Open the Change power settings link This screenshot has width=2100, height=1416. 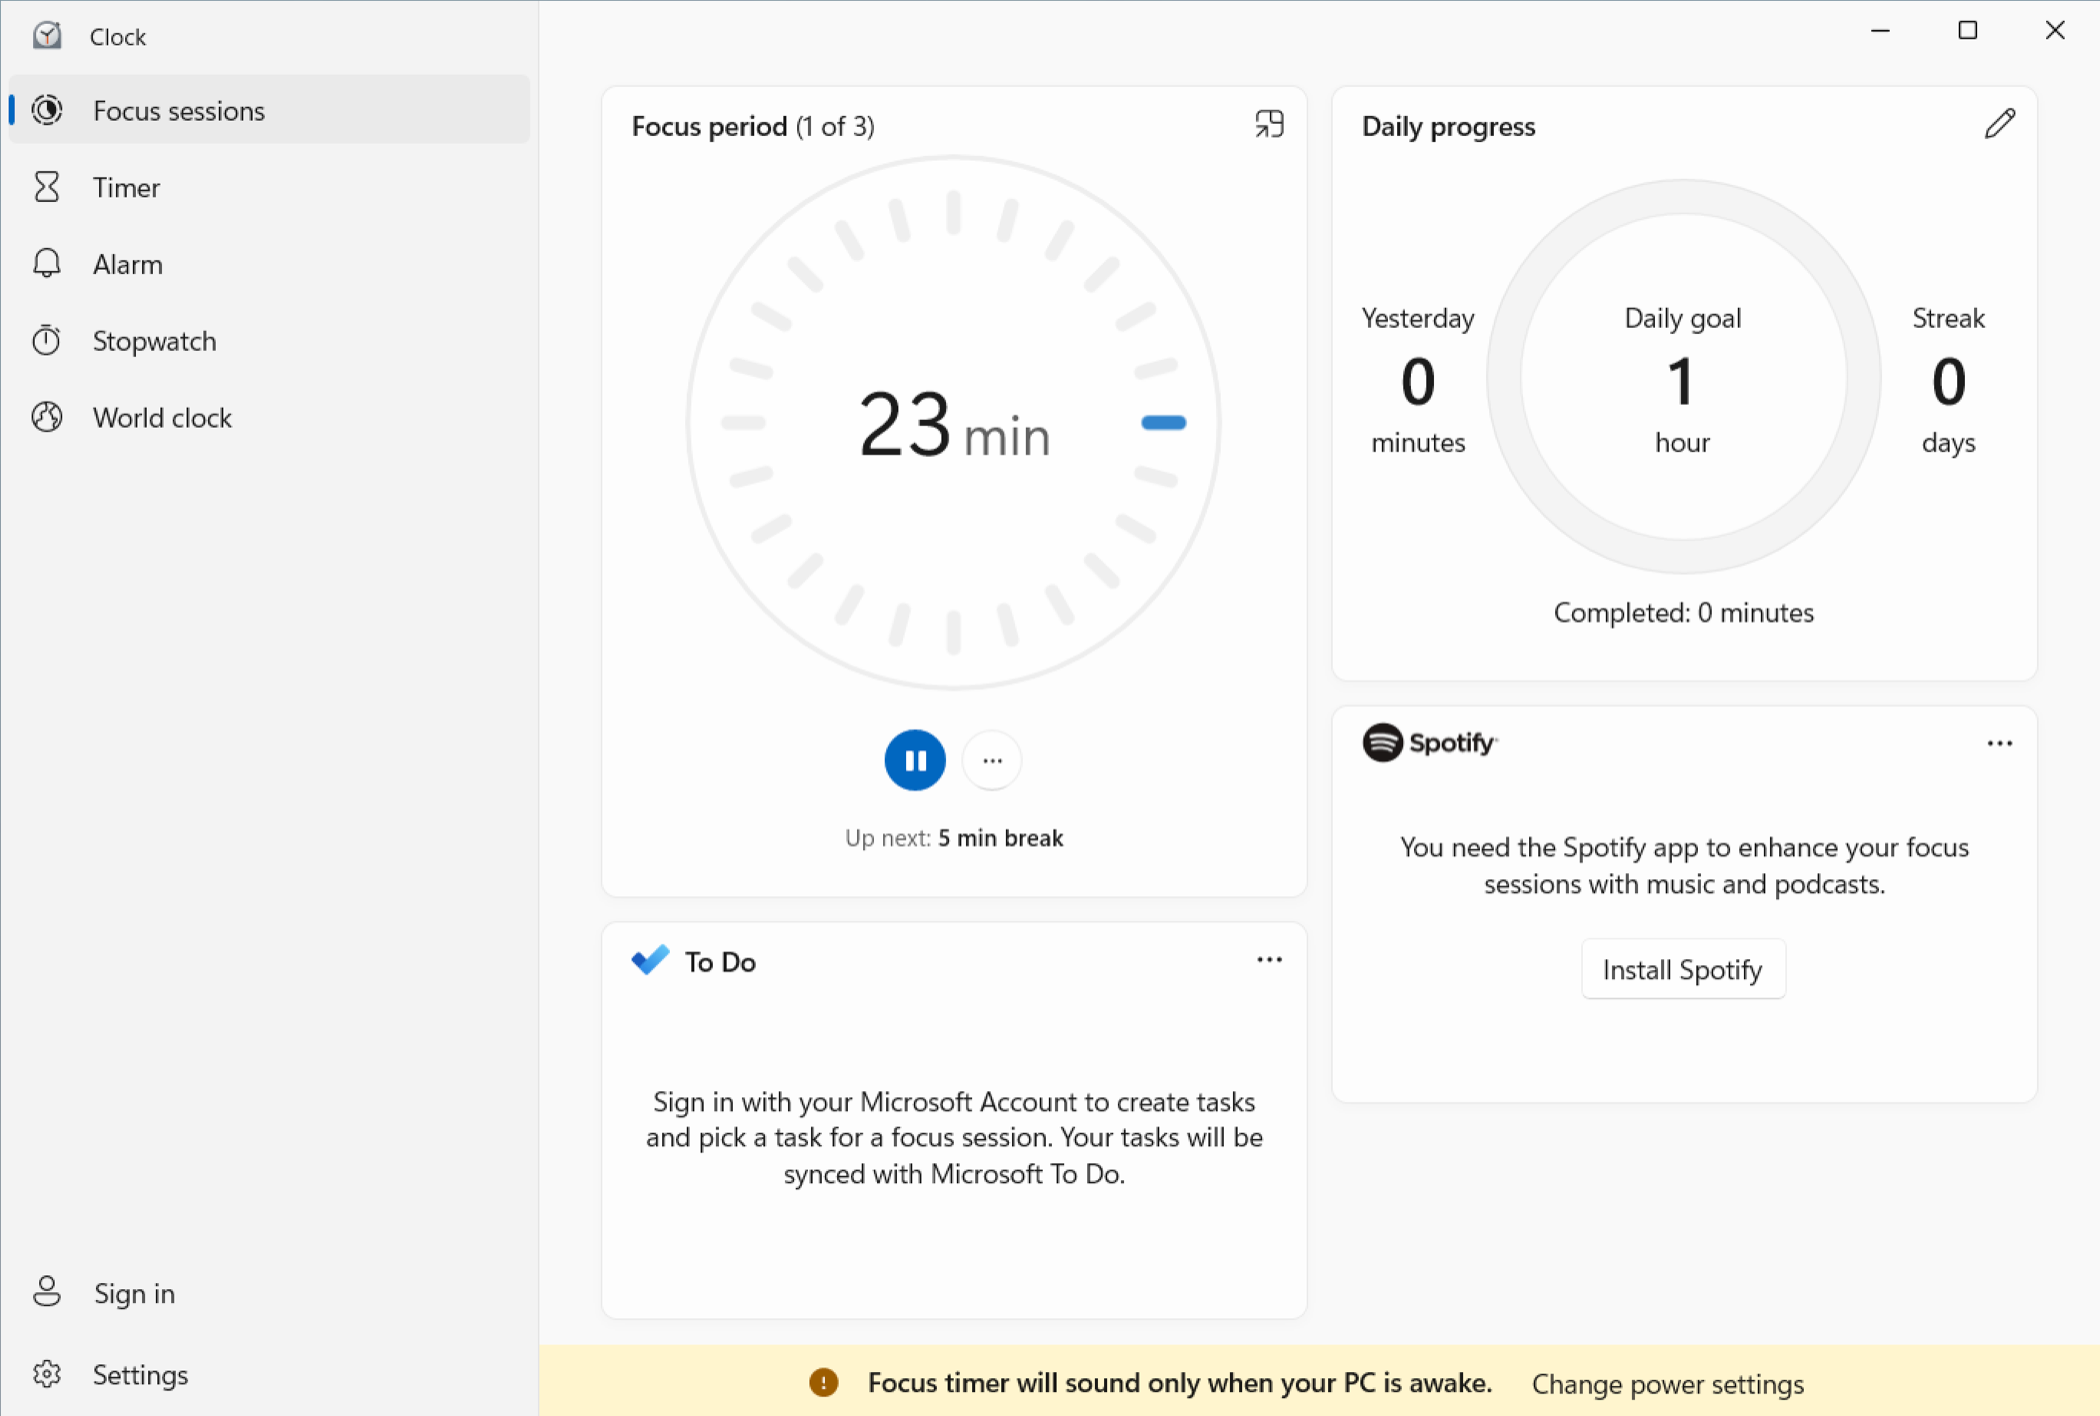[x=1667, y=1384]
